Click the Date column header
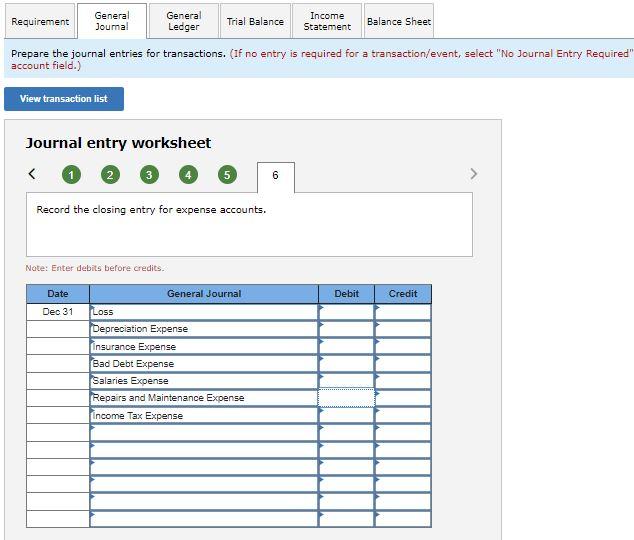The width and height of the screenshot is (634, 540). click(x=58, y=294)
